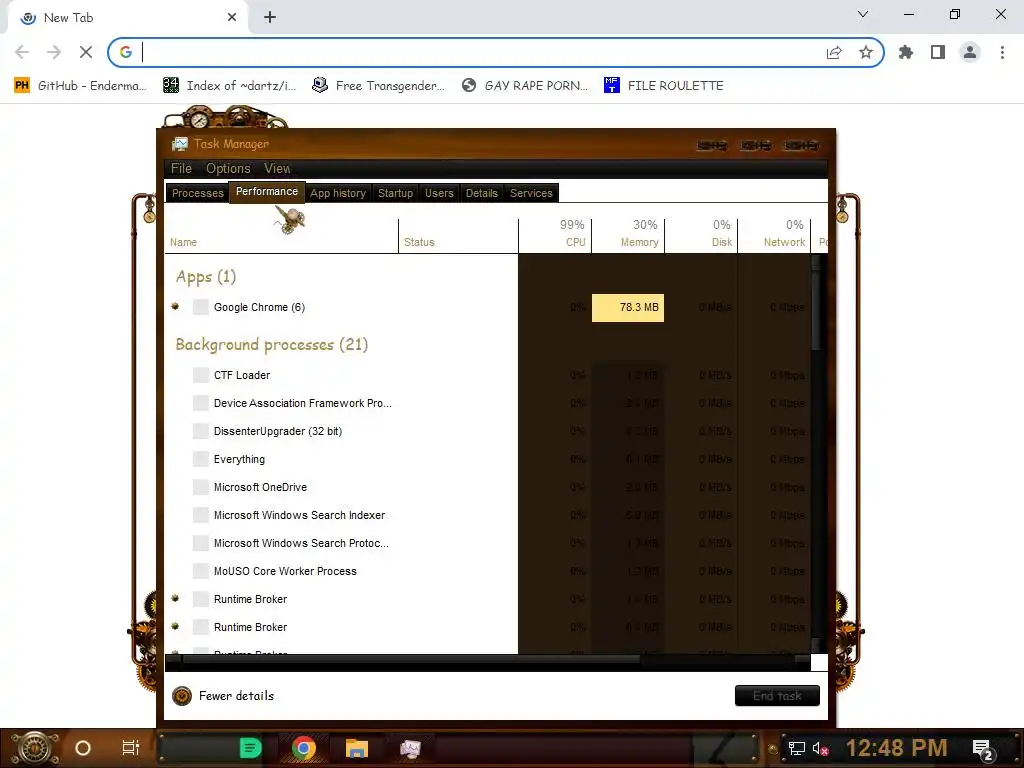Open Google Chrome from the taskbar
Viewport: 1024px width, 768px height.
click(304, 748)
